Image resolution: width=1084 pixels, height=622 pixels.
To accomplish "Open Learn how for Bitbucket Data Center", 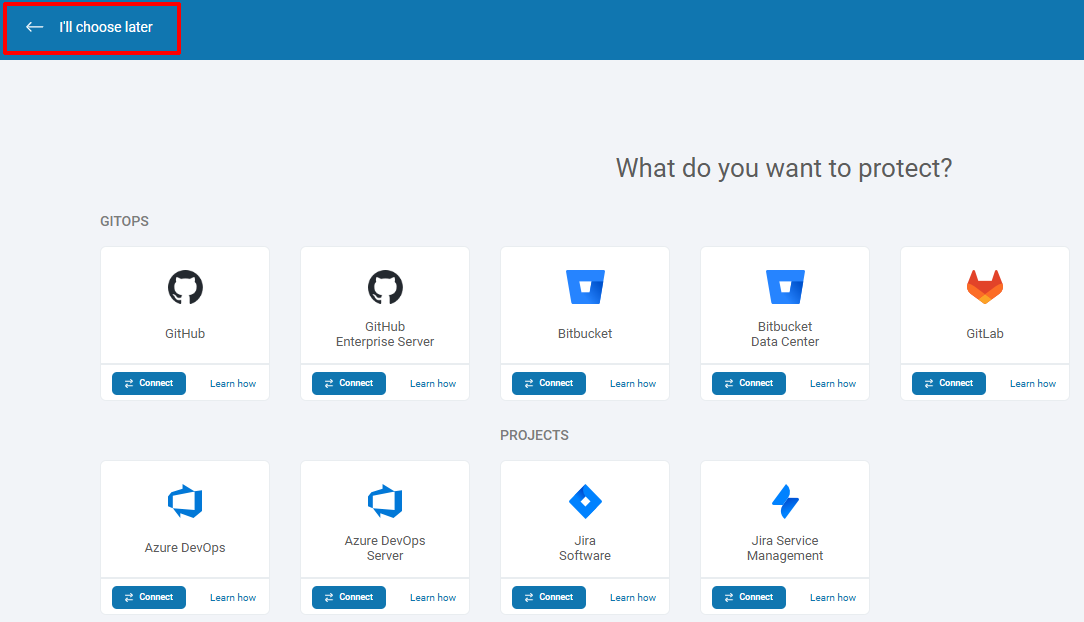I will point(833,384).
